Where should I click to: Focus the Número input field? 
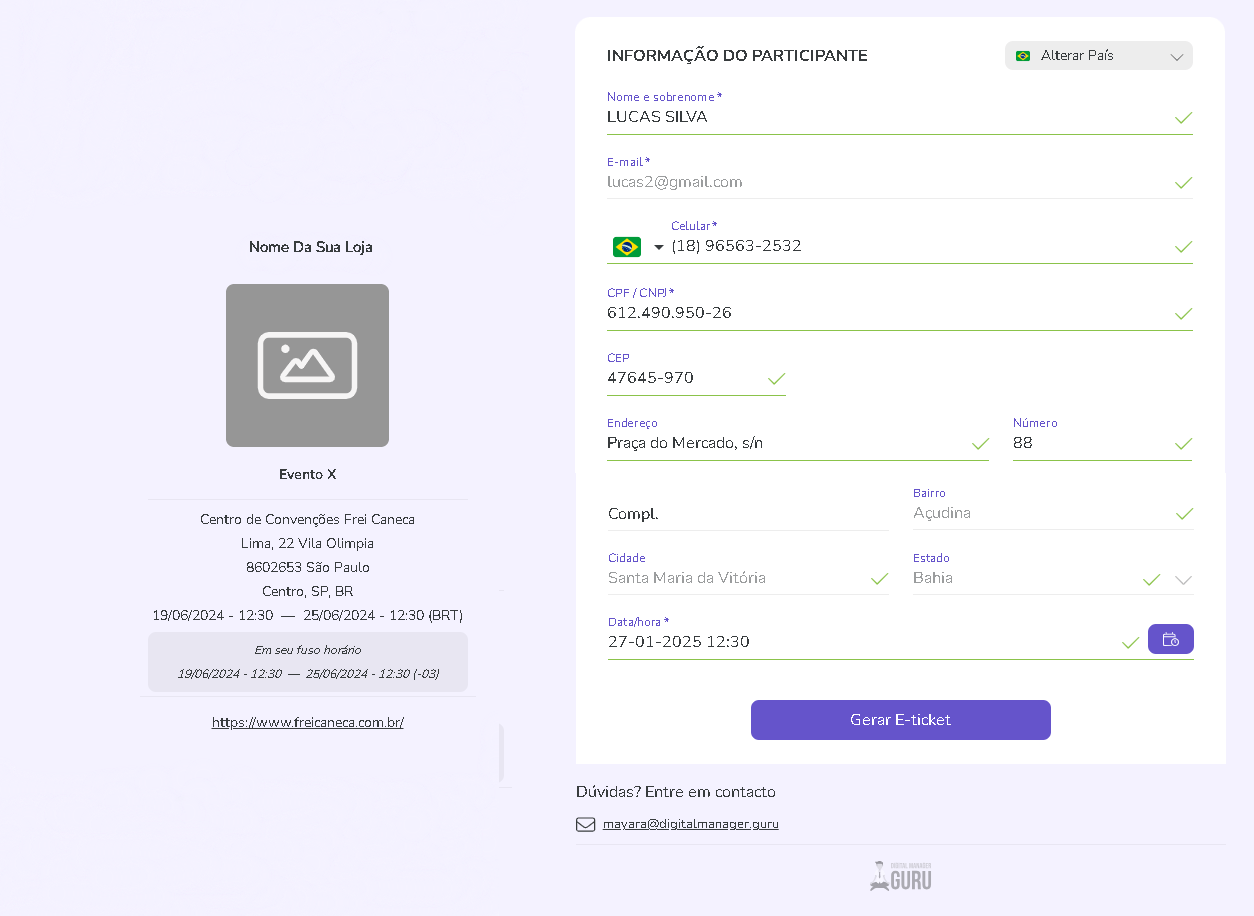(x=1088, y=443)
